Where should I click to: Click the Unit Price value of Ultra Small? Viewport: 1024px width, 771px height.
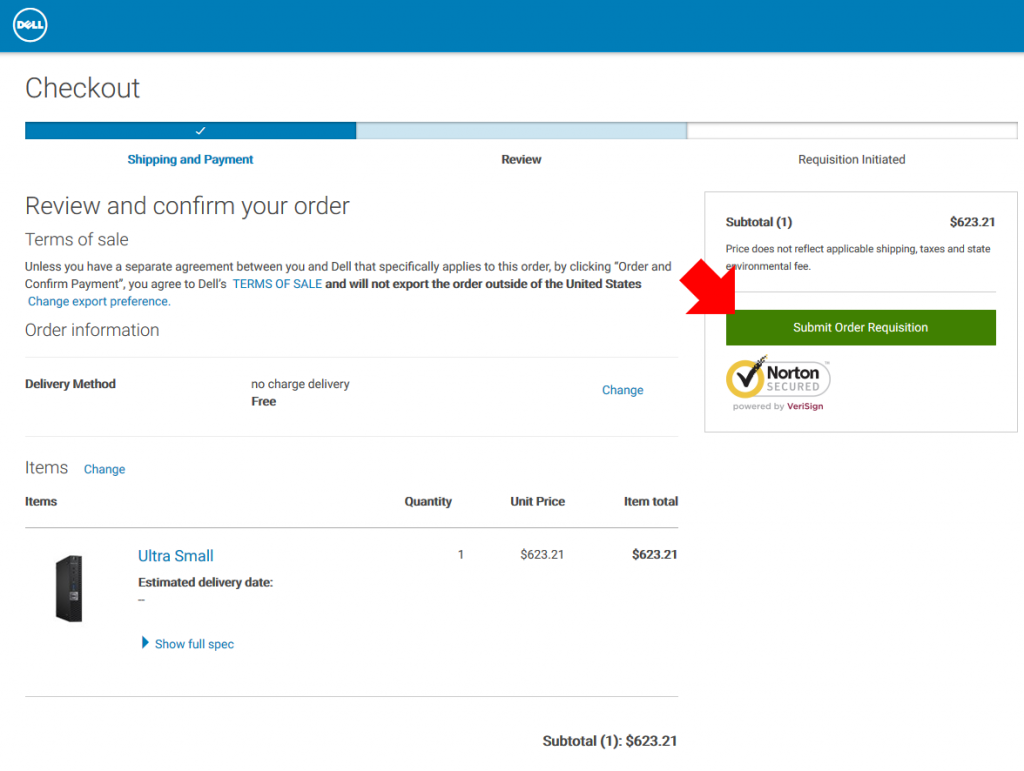[x=542, y=554]
